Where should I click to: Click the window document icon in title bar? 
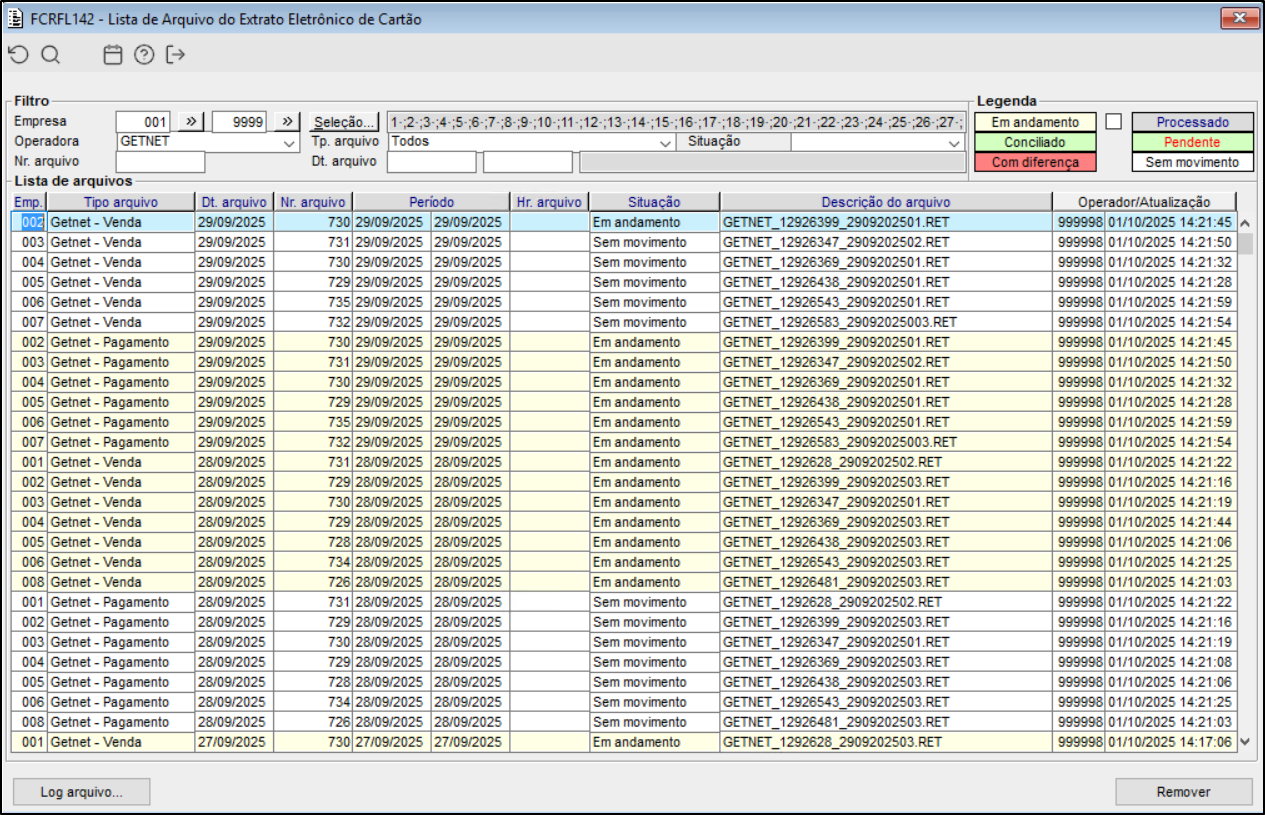15,19
